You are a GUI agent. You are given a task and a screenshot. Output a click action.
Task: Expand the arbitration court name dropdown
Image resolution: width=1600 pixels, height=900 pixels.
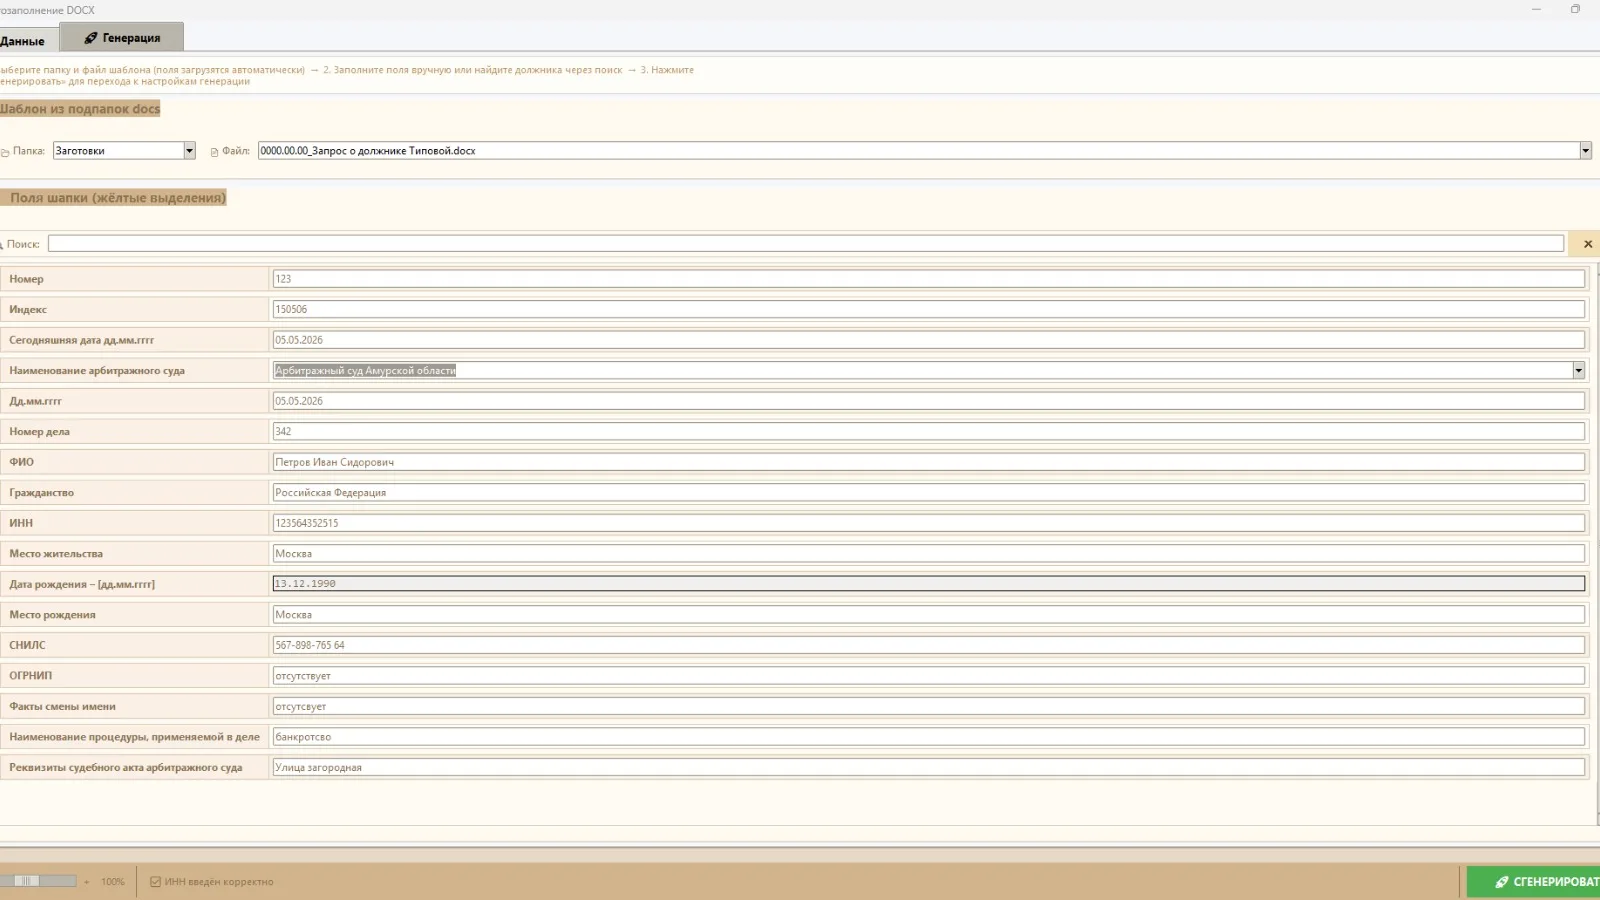1578,371
